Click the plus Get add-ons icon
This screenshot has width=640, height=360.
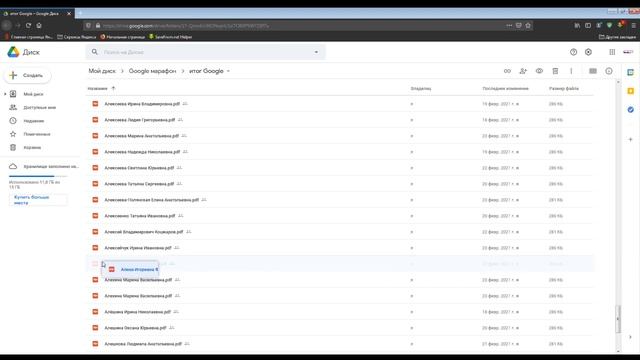coord(631,139)
